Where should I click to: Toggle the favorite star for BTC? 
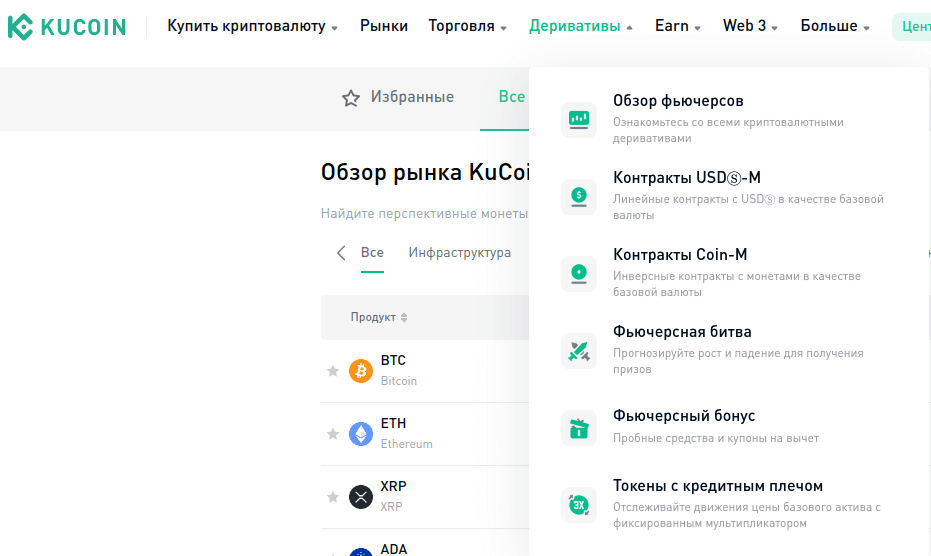click(x=333, y=371)
